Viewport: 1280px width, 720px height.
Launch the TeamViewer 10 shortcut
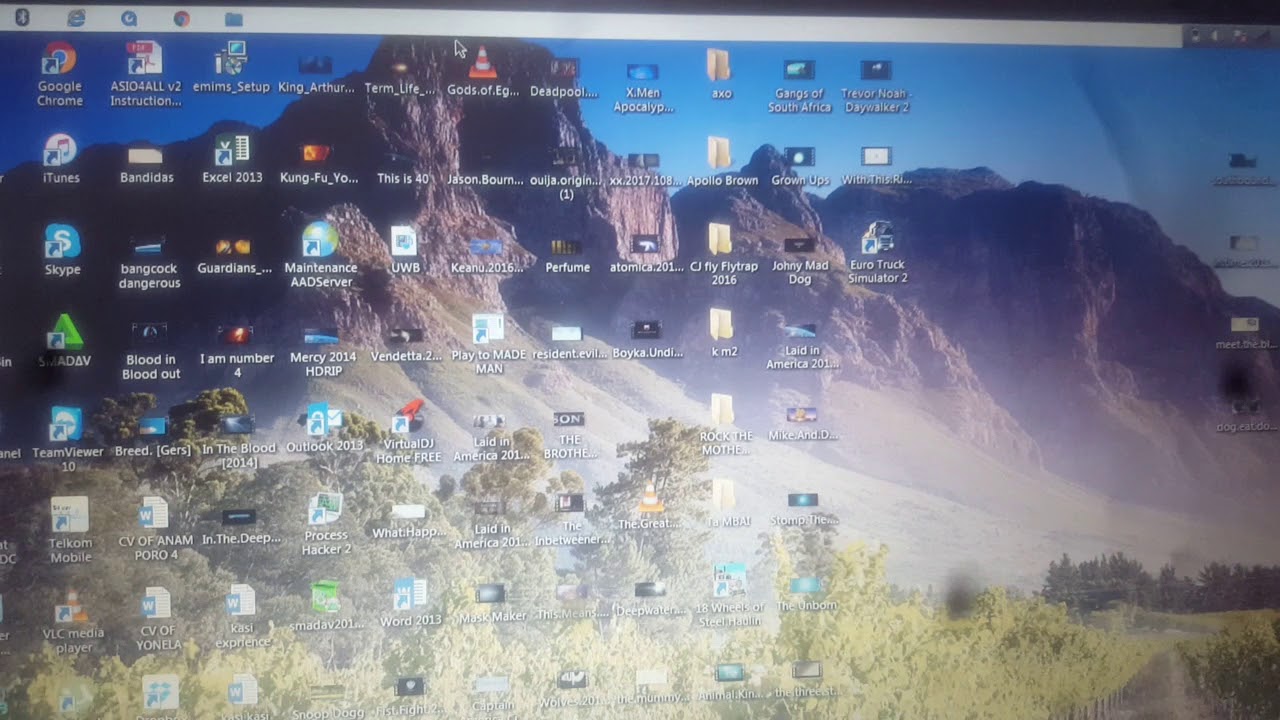tap(67, 439)
